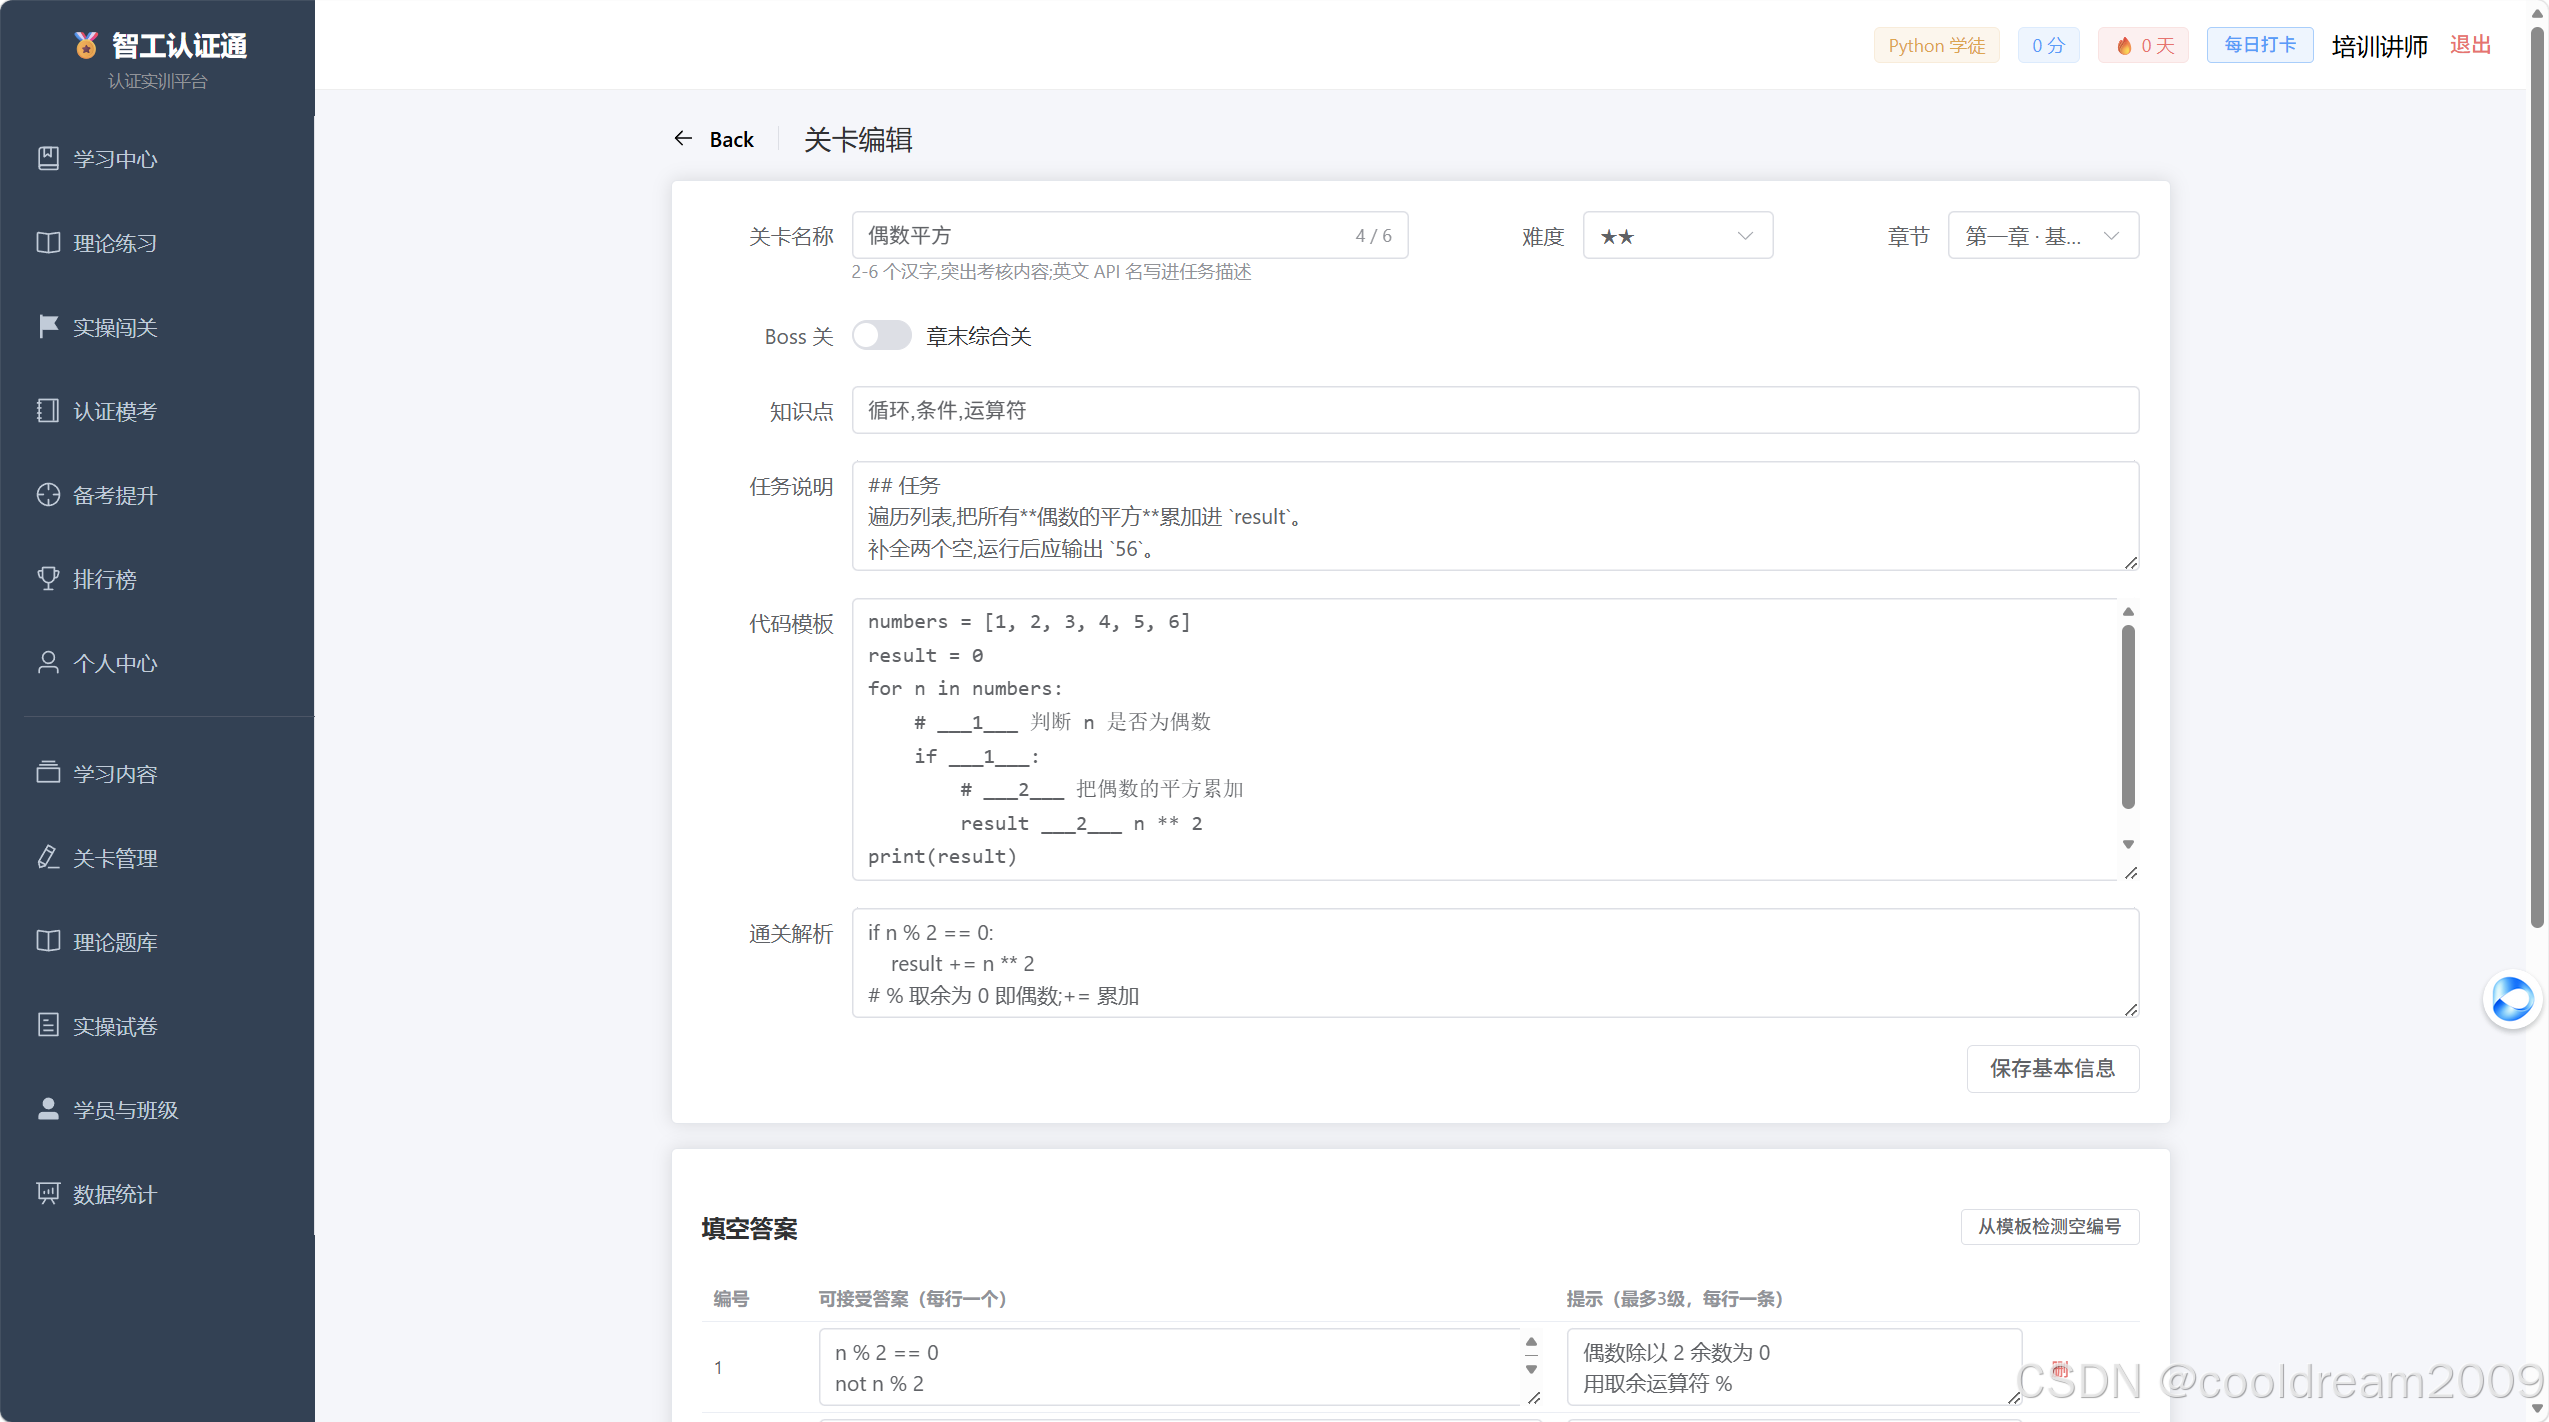Click the 数据统计 chart icon in the sidebar
Image resolution: width=2549 pixels, height=1422 pixels.
click(x=48, y=1193)
